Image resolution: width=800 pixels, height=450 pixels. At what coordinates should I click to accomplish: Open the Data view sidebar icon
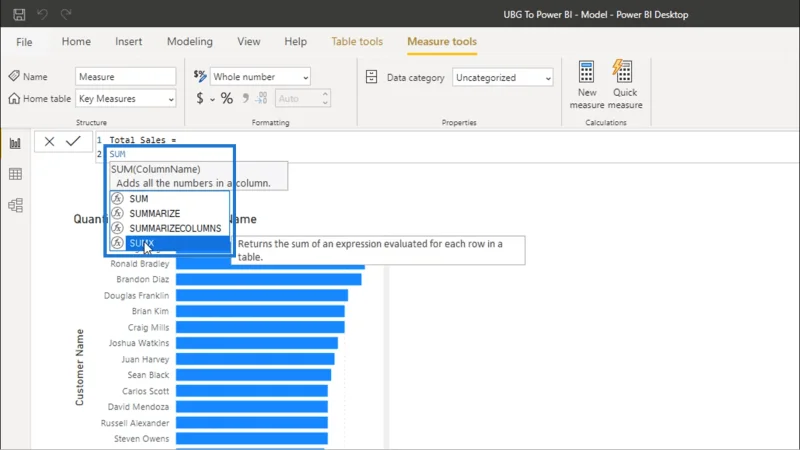15,174
